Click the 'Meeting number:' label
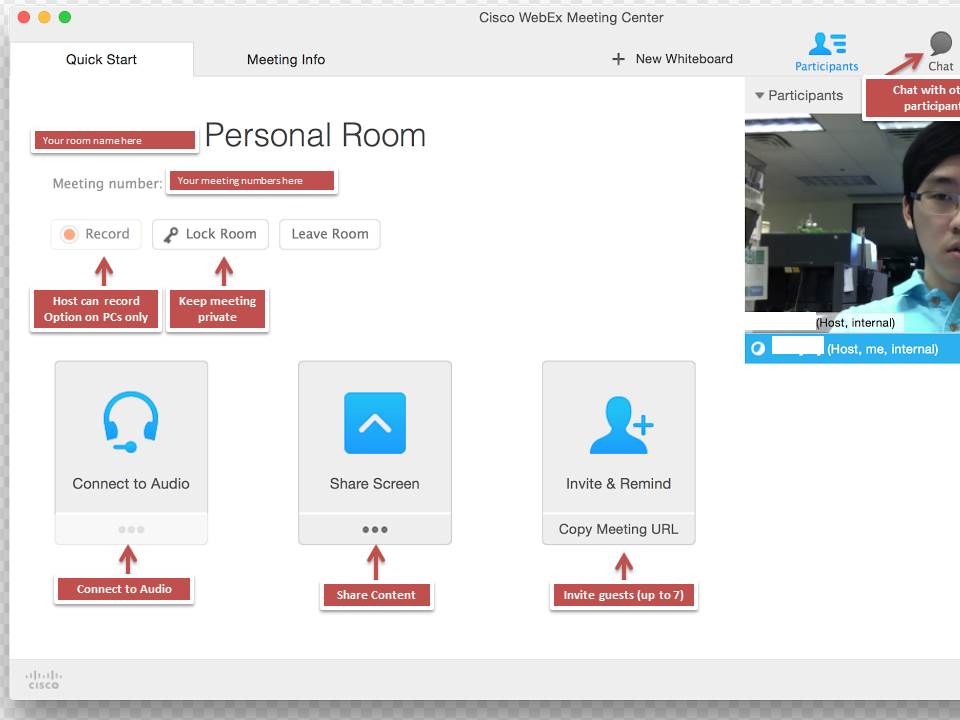Image resolution: width=960 pixels, height=720 pixels. [x=108, y=184]
